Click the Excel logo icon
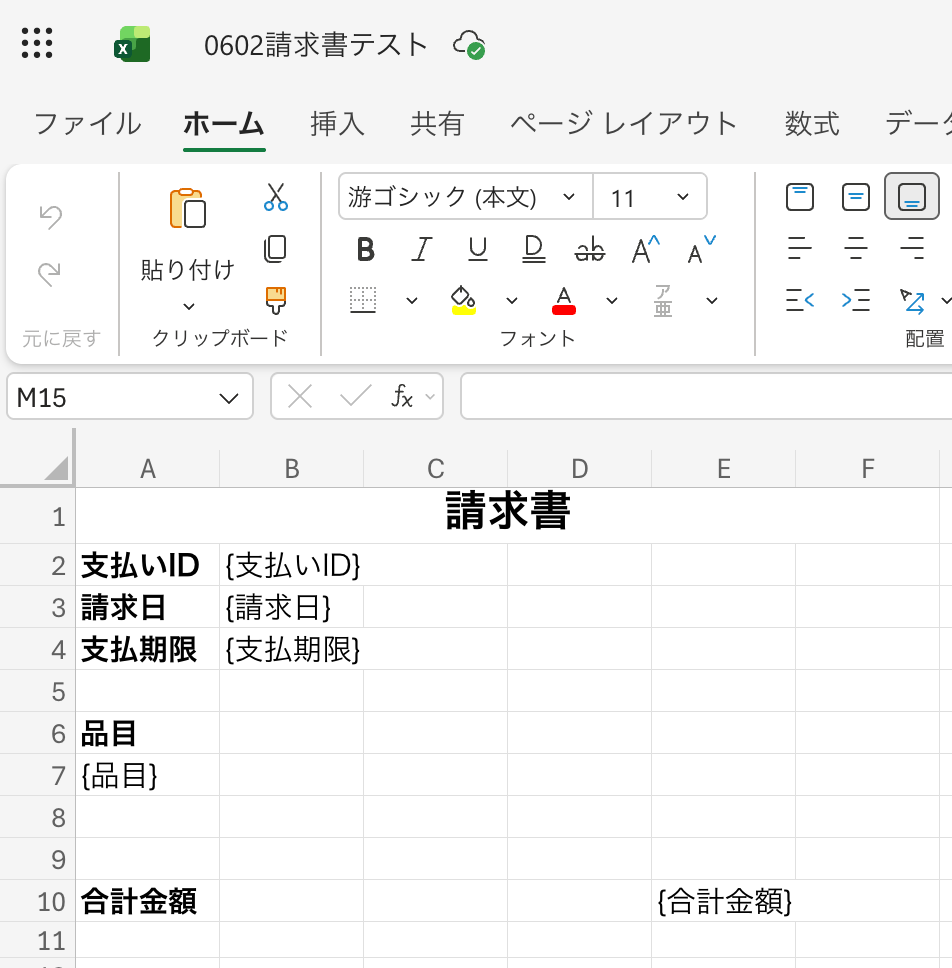 (132, 44)
